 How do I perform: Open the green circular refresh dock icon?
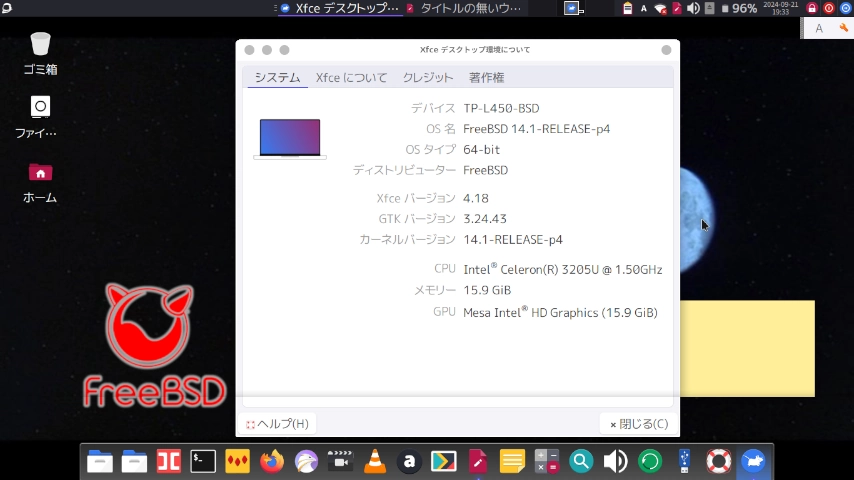(x=650, y=461)
